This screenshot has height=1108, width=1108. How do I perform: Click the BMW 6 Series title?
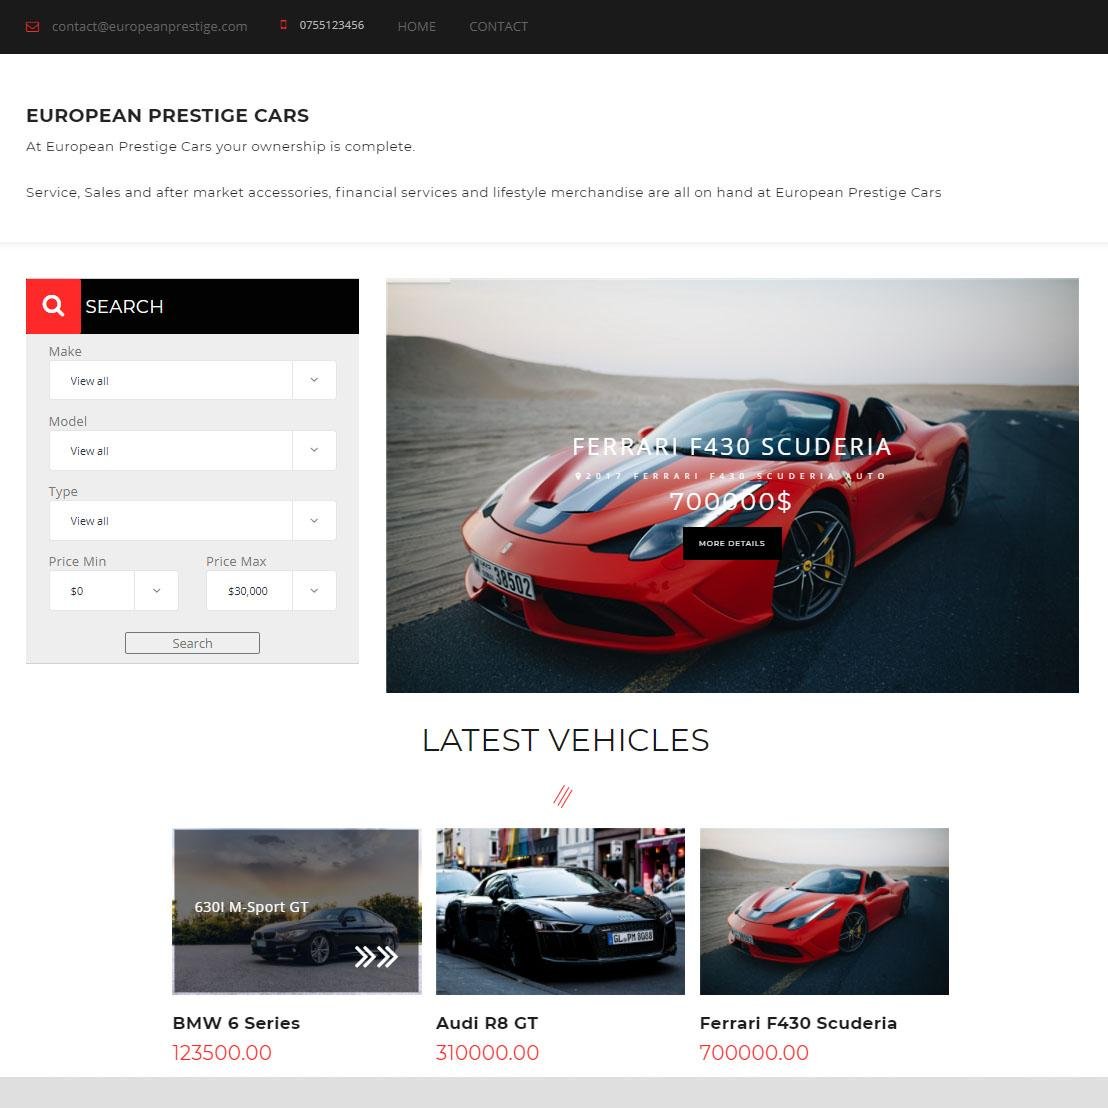pos(236,1023)
